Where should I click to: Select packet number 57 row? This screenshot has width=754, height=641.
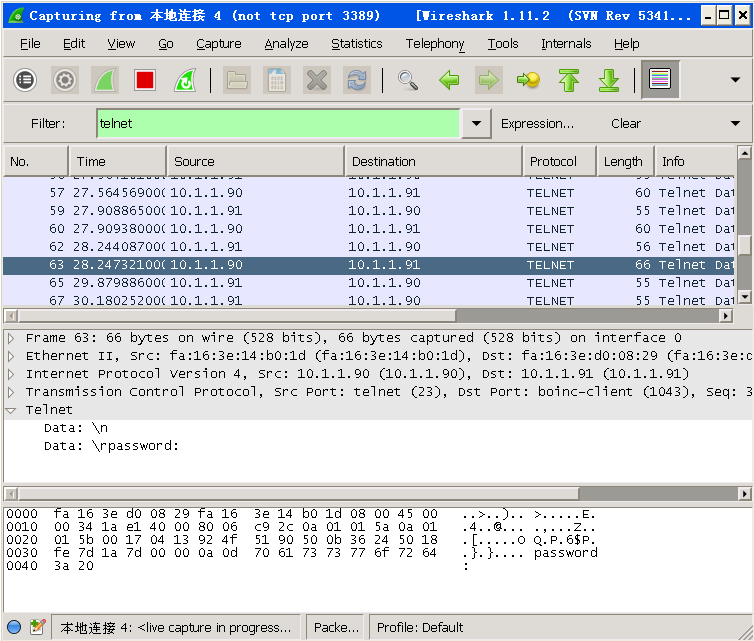tap(368, 193)
